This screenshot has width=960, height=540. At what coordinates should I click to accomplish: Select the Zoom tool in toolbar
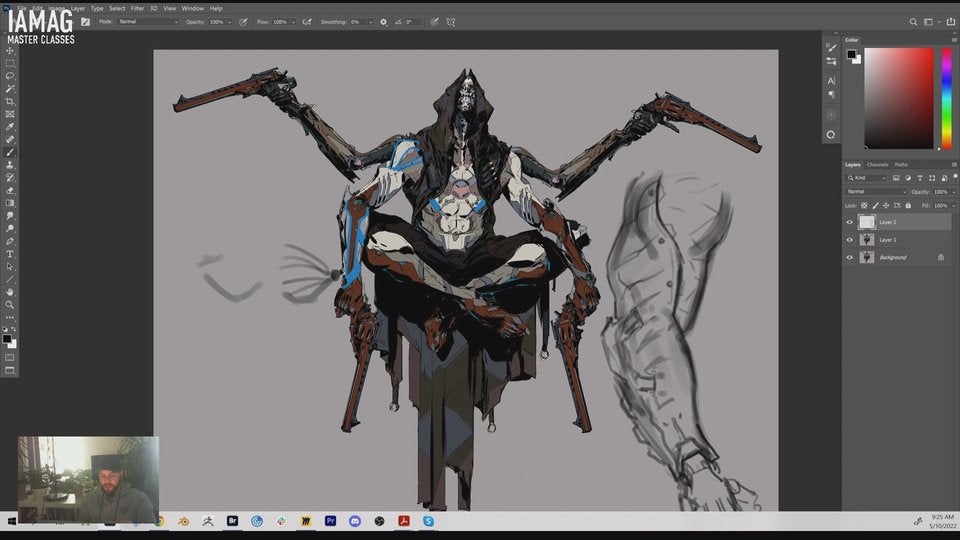point(10,304)
